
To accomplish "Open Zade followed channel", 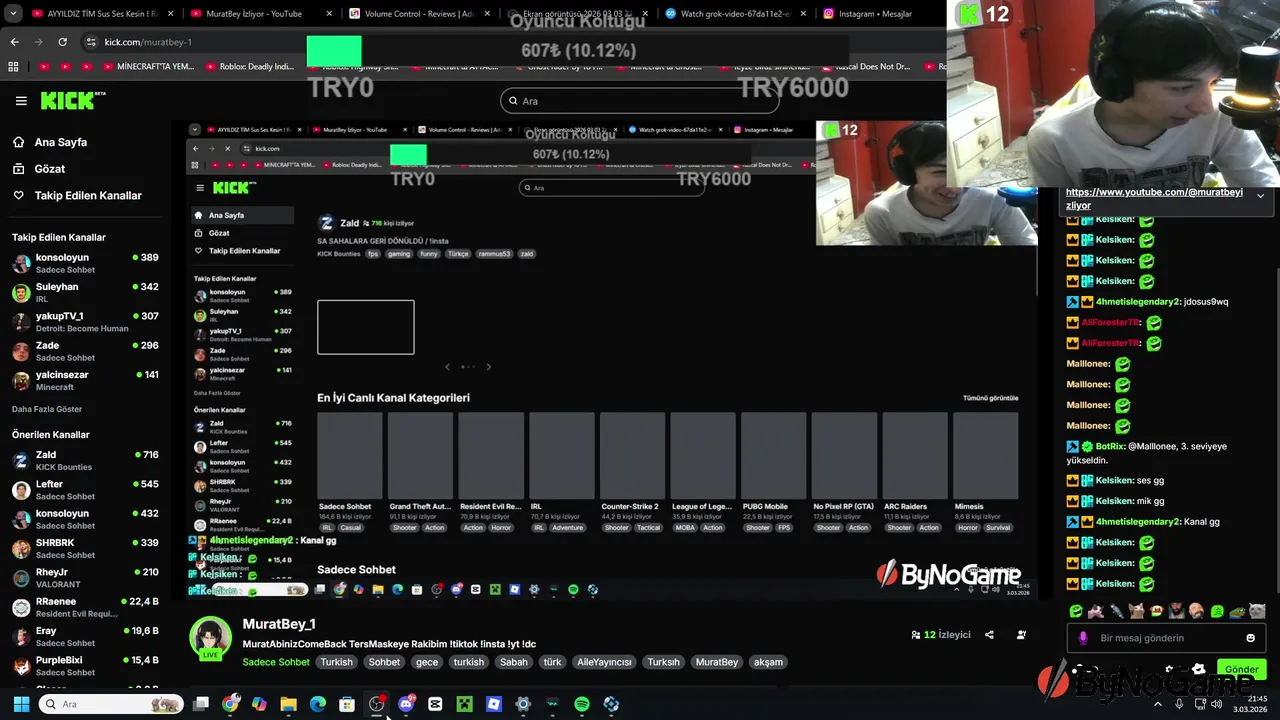I will pyautogui.click(x=85, y=351).
